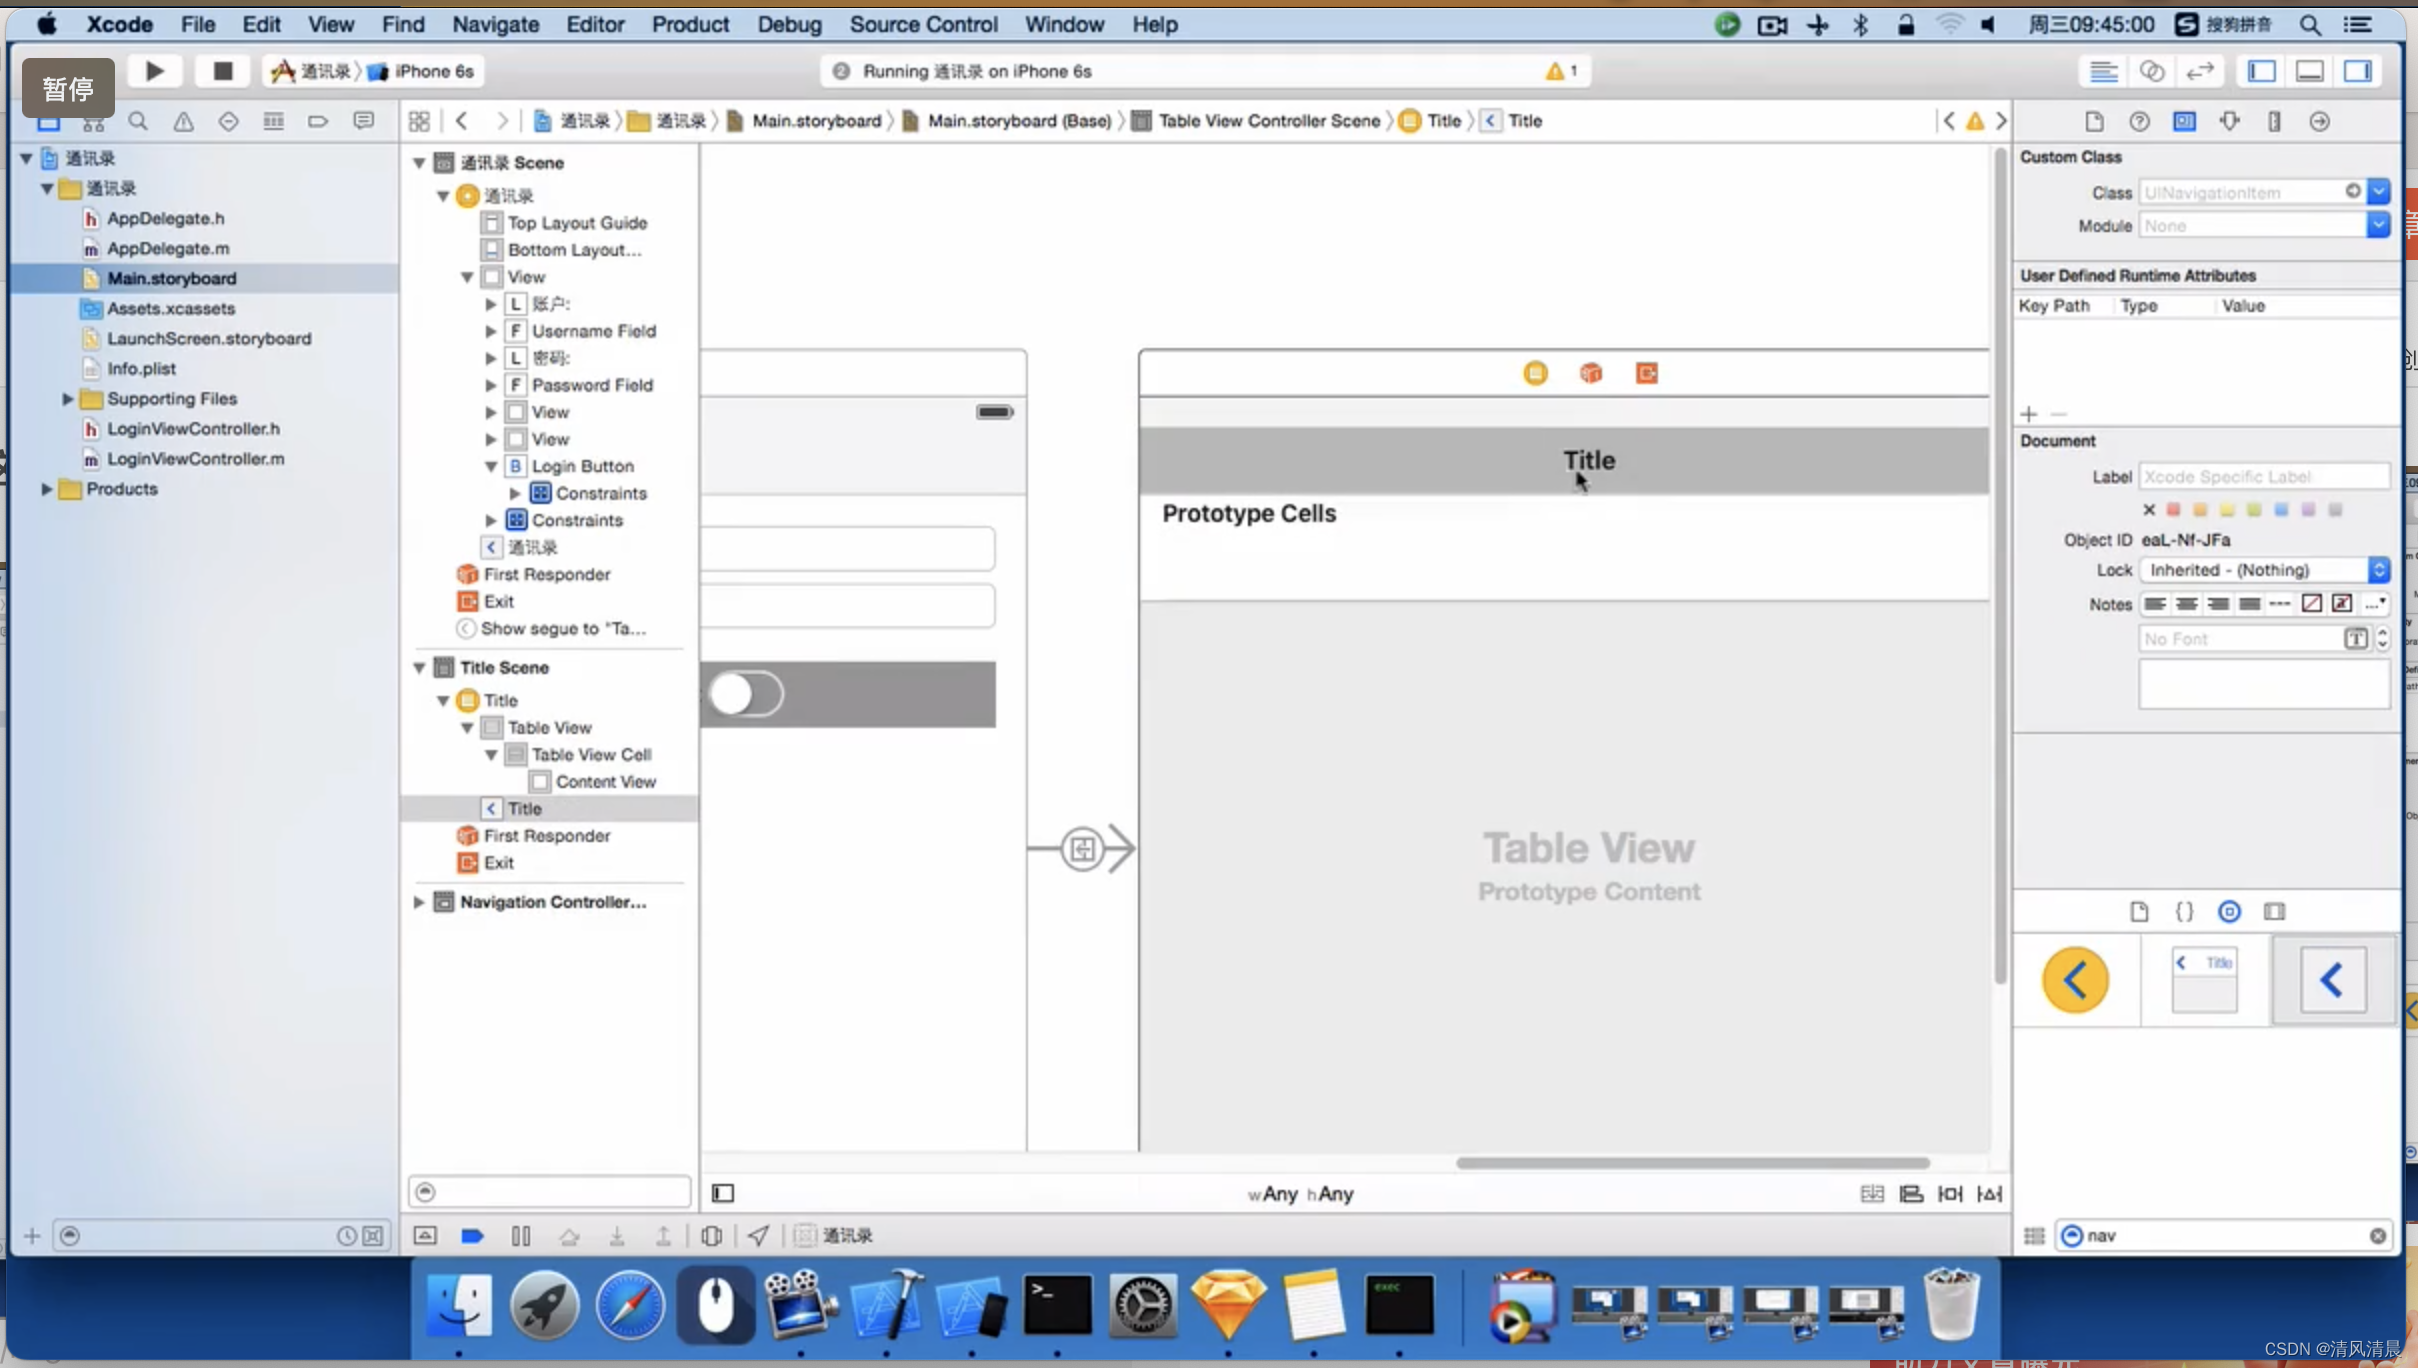
Task: Clear the nav library search field
Action: (2377, 1236)
